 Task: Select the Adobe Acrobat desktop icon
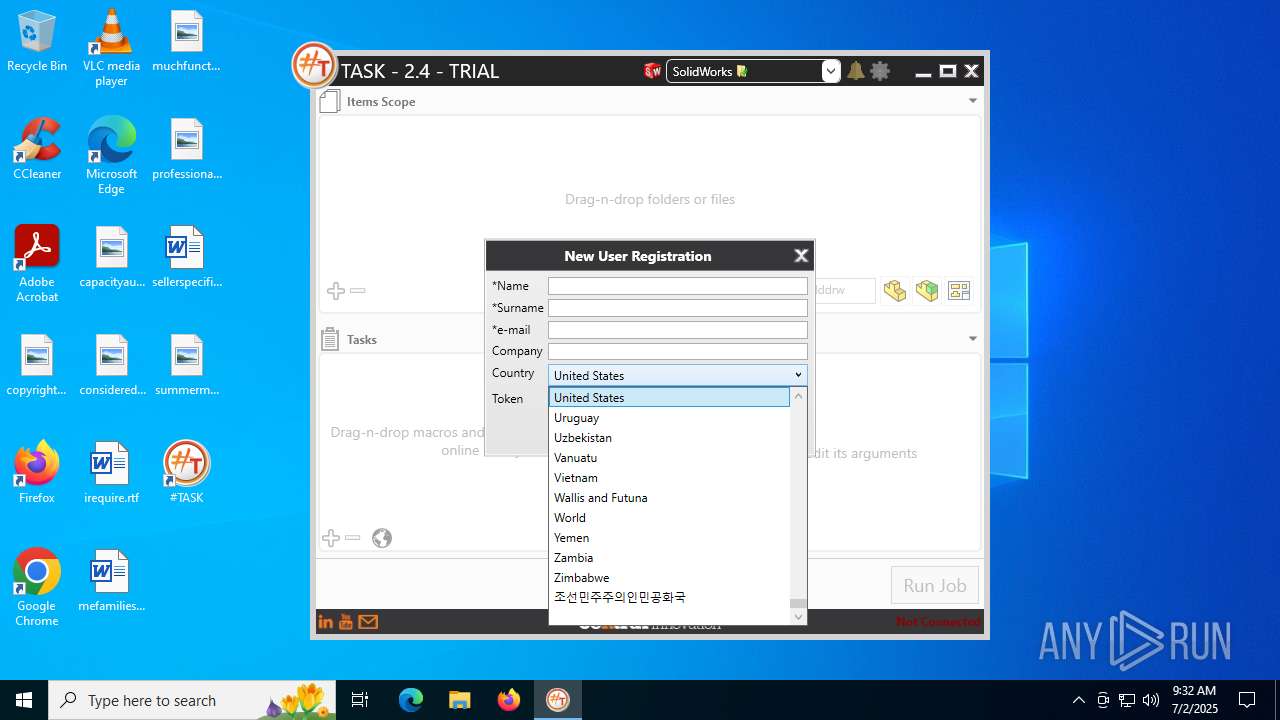click(x=37, y=264)
